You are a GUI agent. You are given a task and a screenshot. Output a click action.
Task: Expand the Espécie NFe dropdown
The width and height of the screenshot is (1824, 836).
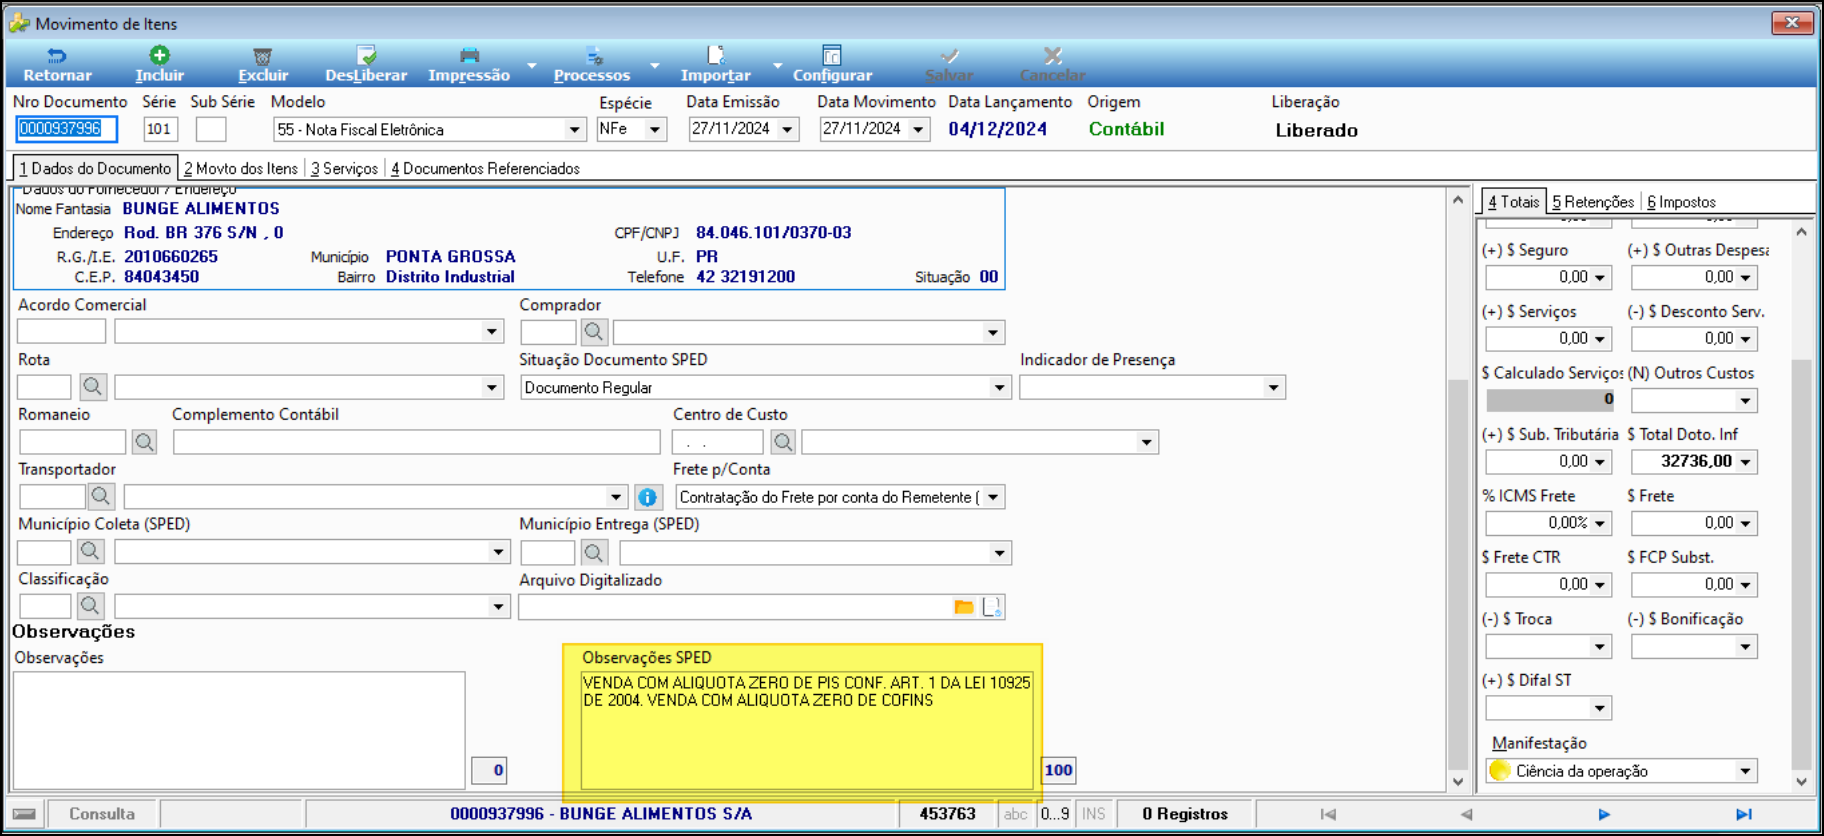tap(655, 130)
